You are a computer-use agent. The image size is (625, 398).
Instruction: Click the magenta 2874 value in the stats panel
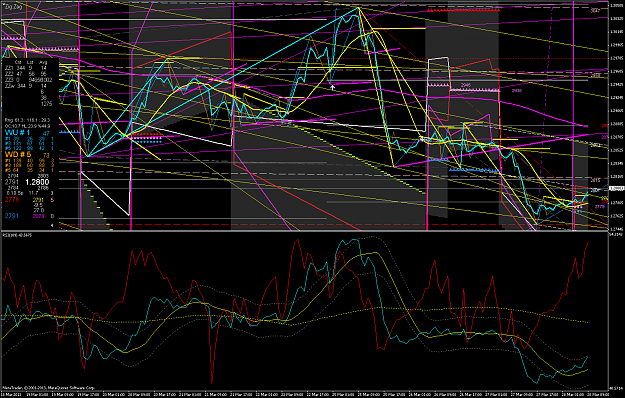point(38,216)
